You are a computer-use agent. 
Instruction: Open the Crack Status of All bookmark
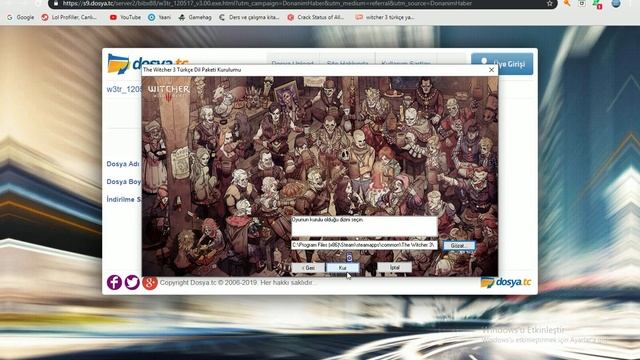click(x=316, y=18)
